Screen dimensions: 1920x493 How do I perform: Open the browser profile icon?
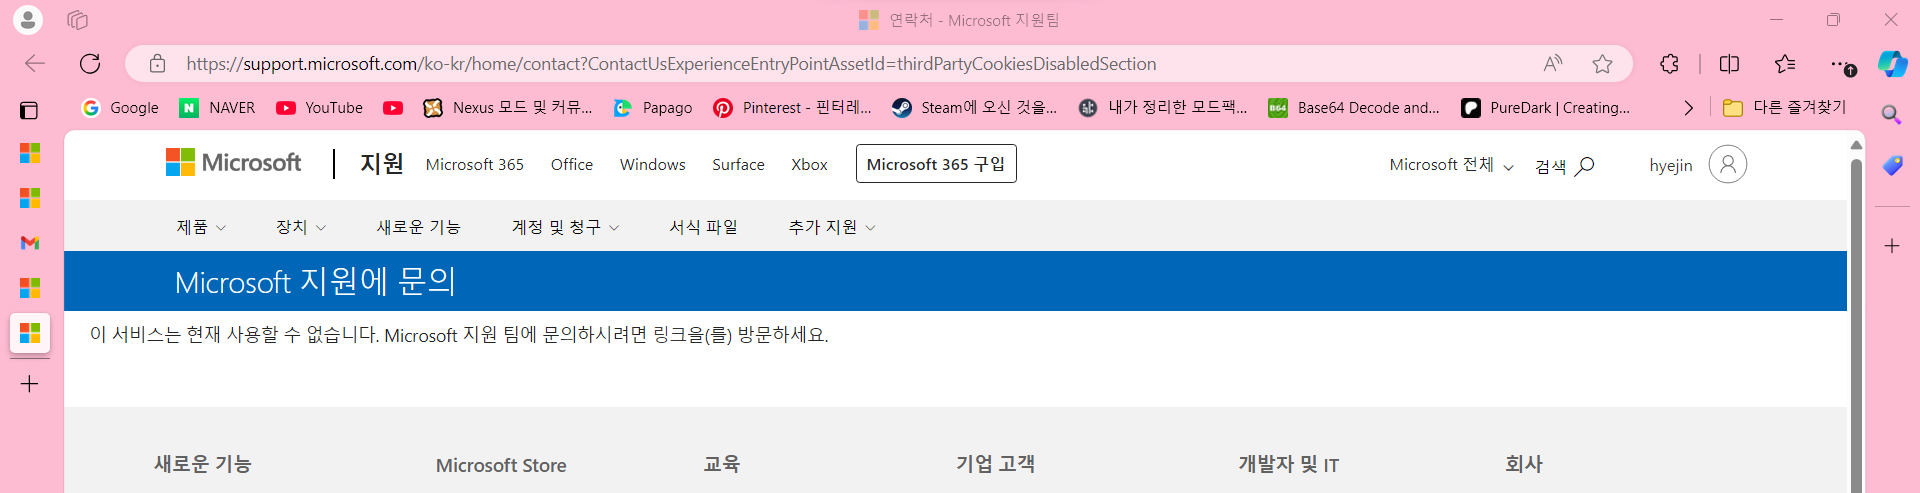tap(28, 20)
